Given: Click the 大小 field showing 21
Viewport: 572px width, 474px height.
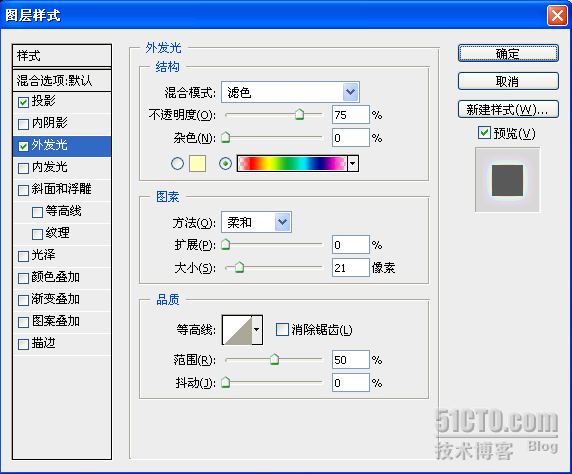Looking at the screenshot, I should pos(351,267).
